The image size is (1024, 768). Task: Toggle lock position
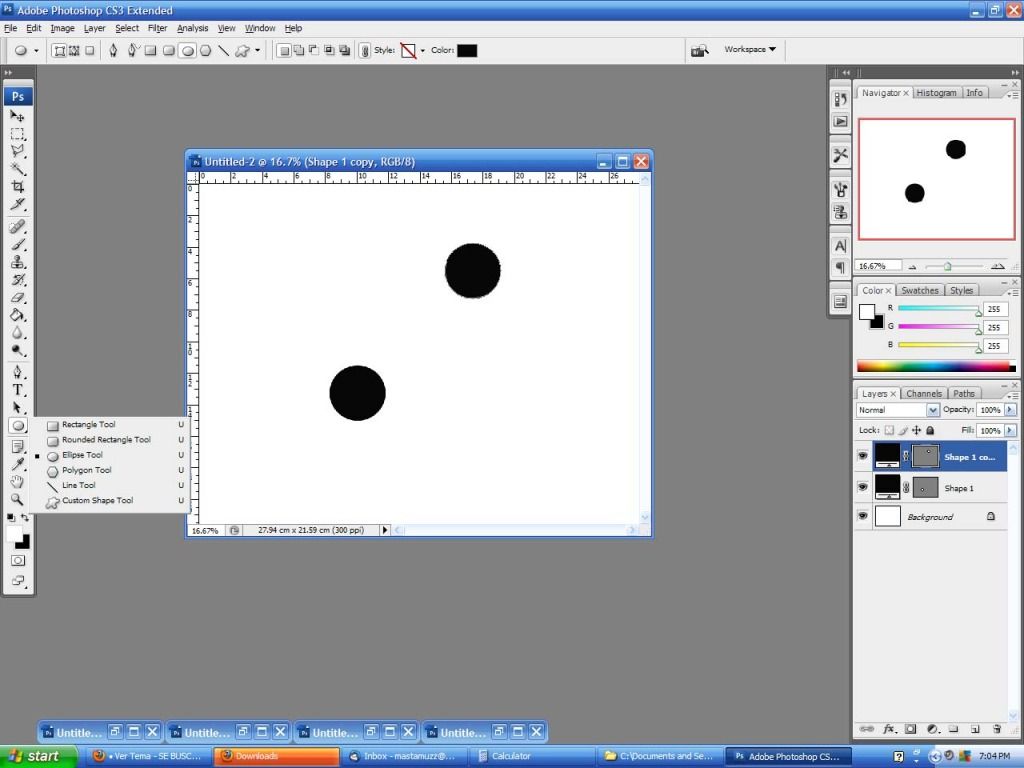click(916, 430)
